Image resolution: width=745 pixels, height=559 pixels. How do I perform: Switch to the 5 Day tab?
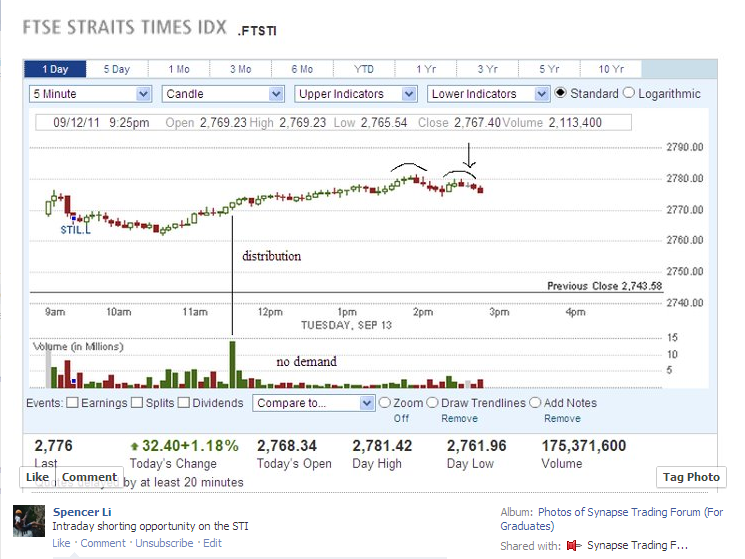click(116, 69)
